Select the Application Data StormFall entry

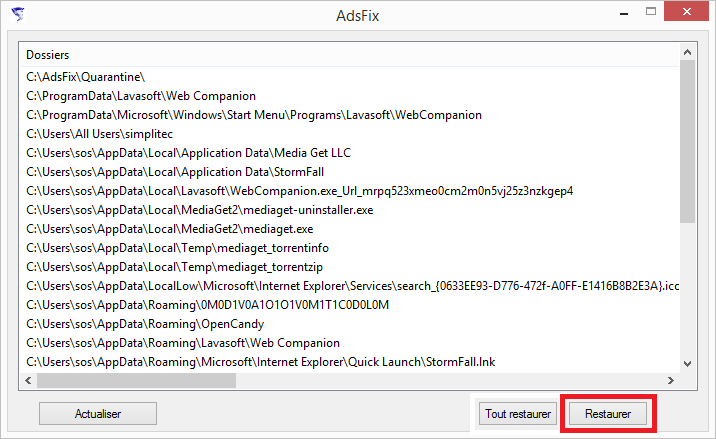point(182,172)
